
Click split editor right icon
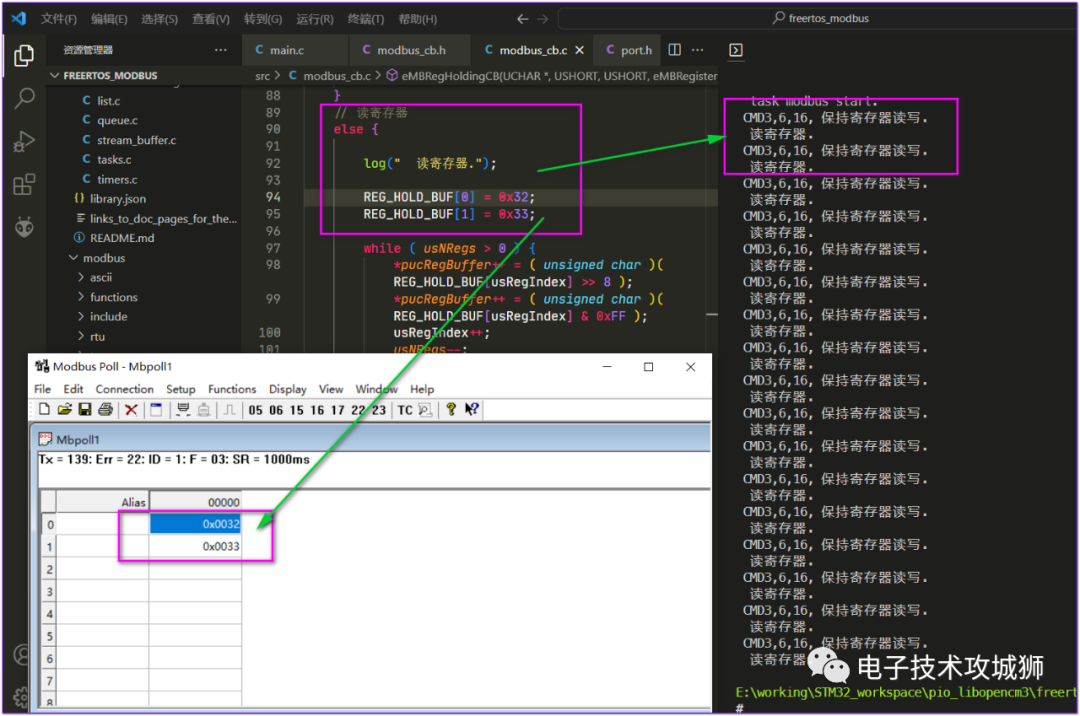tap(675, 50)
